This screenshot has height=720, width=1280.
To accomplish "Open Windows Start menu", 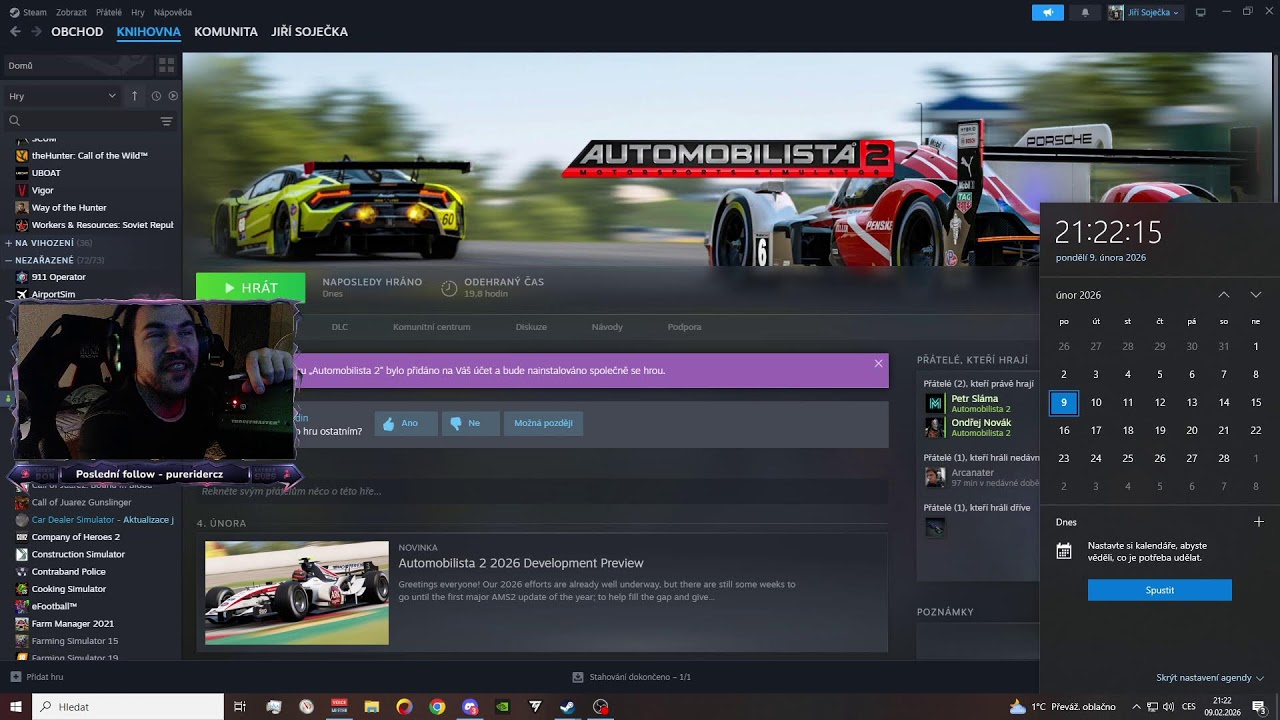I will 16,706.
